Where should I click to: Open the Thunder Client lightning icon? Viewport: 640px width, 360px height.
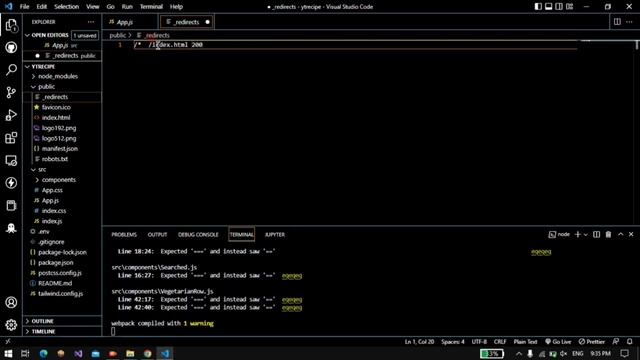click(11, 182)
